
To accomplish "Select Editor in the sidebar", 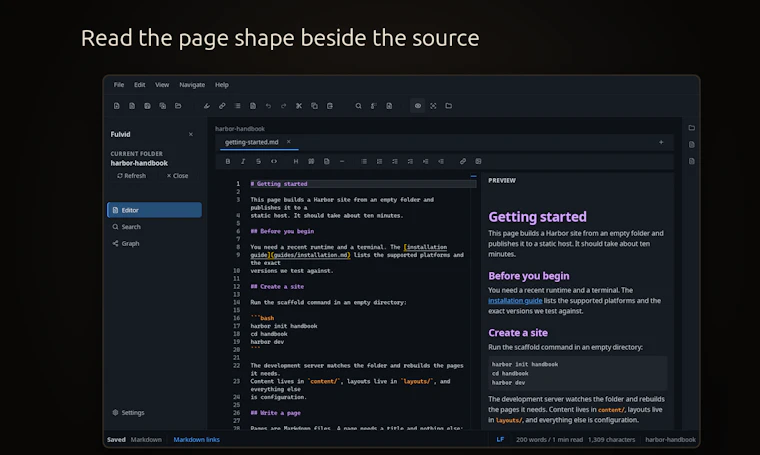I will [154, 210].
